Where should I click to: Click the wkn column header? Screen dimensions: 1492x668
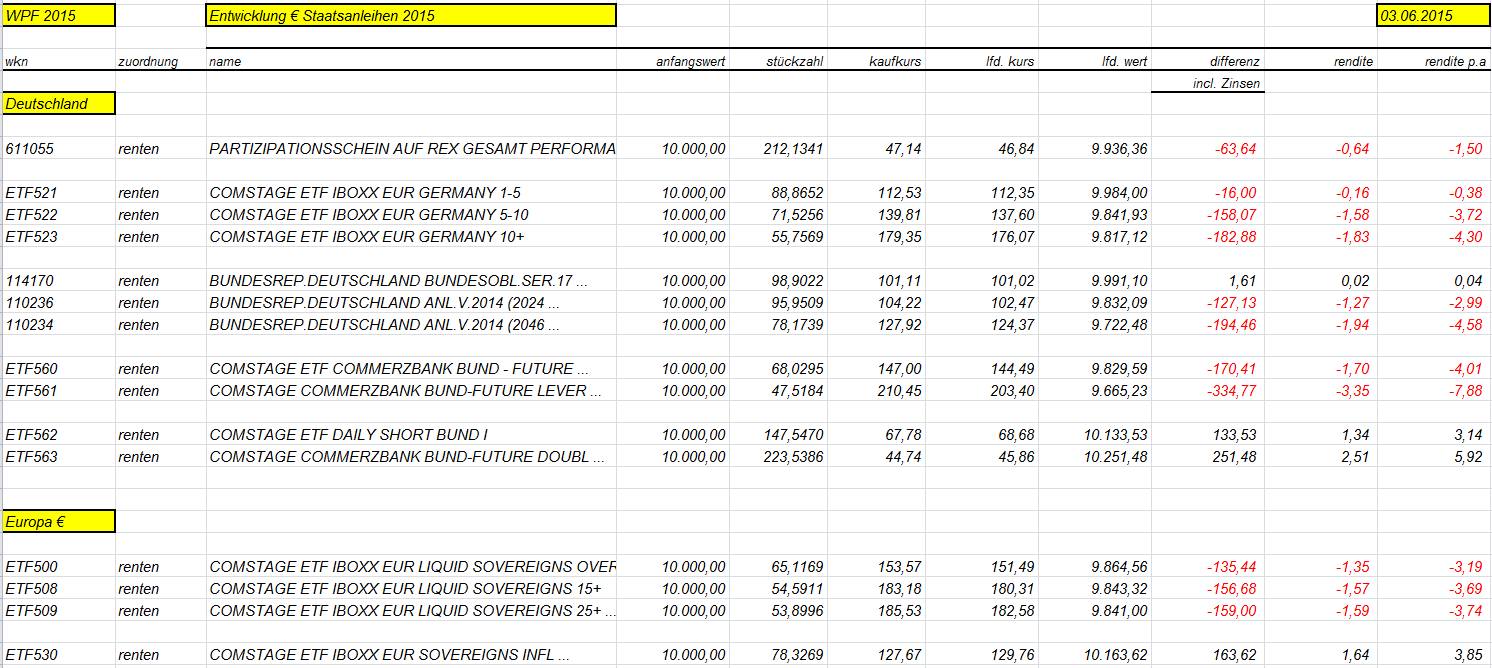(58, 61)
